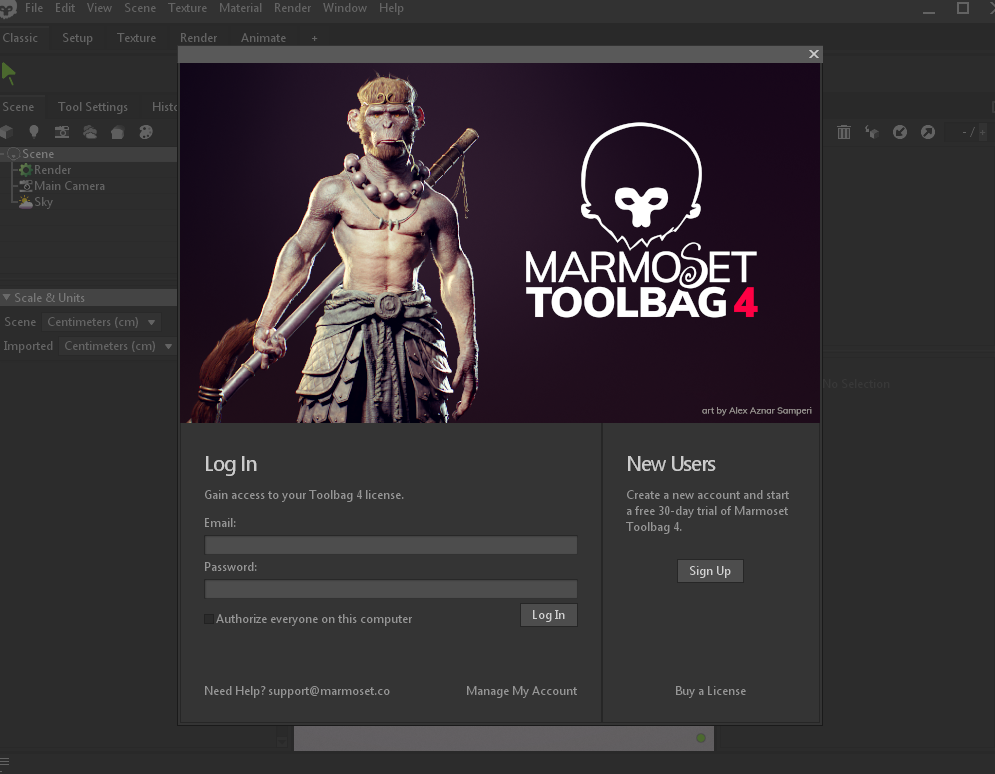Click the Main Camera object icon
This screenshot has width=995, height=774.
25,186
